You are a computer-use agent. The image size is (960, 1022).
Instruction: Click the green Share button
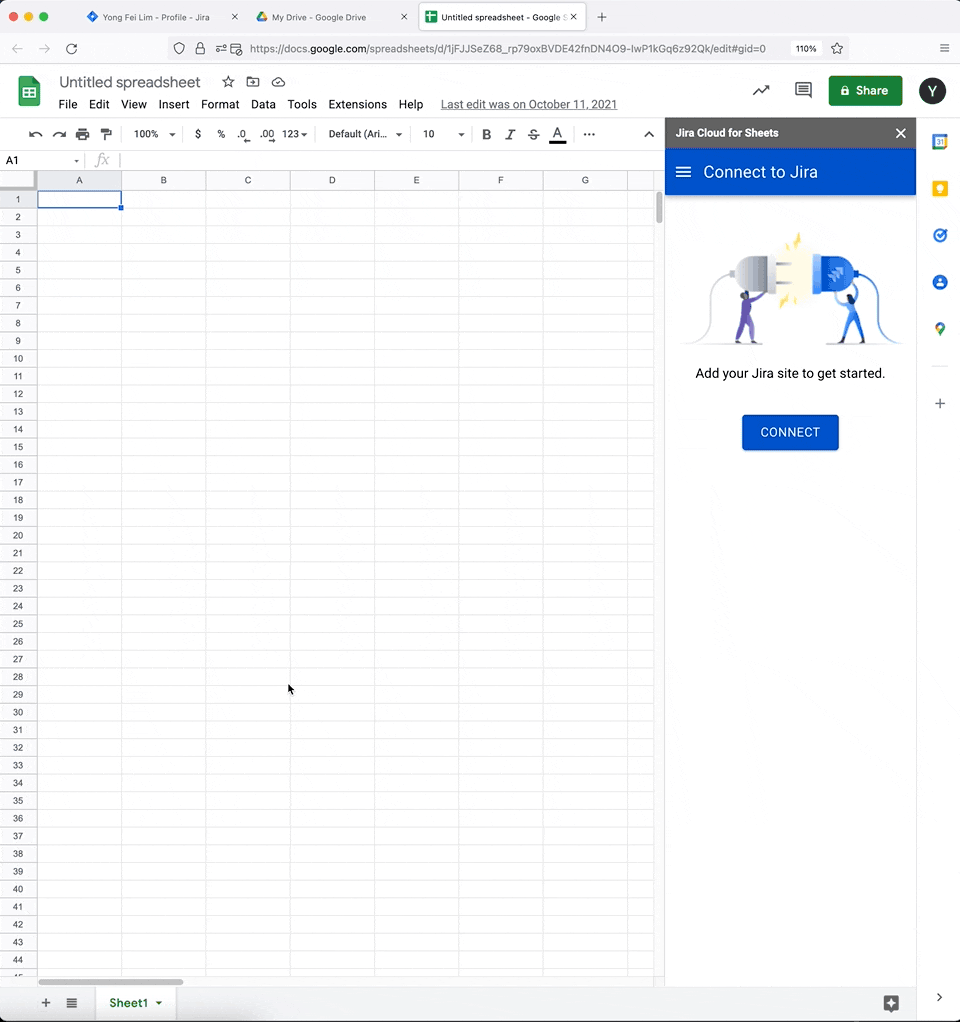[x=865, y=91]
